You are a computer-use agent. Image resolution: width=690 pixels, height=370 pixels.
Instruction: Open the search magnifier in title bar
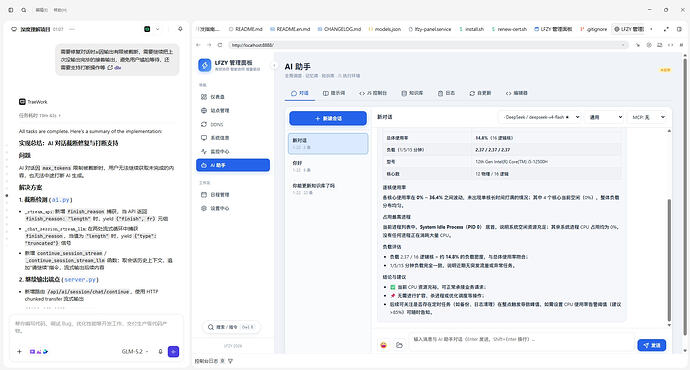(x=24, y=10)
